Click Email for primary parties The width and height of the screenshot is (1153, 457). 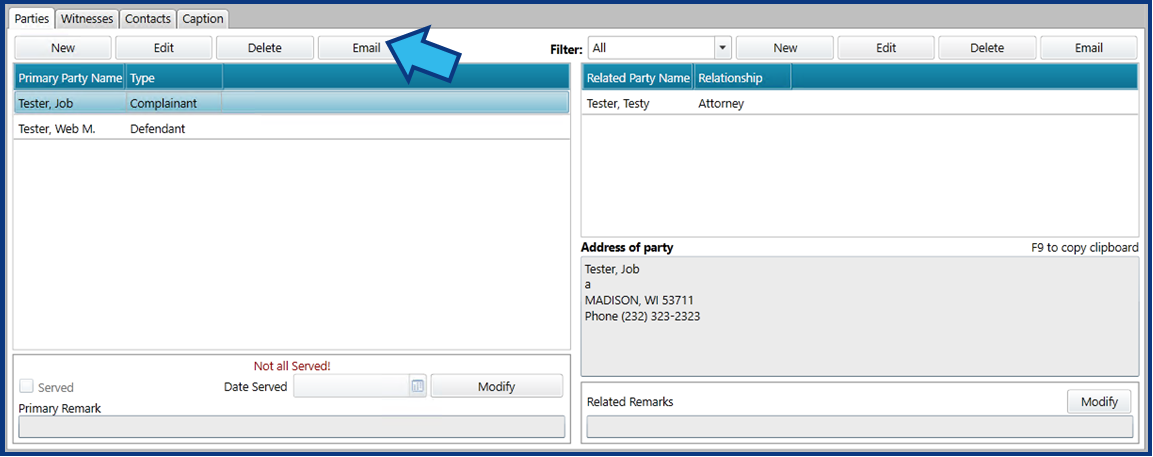pos(365,48)
